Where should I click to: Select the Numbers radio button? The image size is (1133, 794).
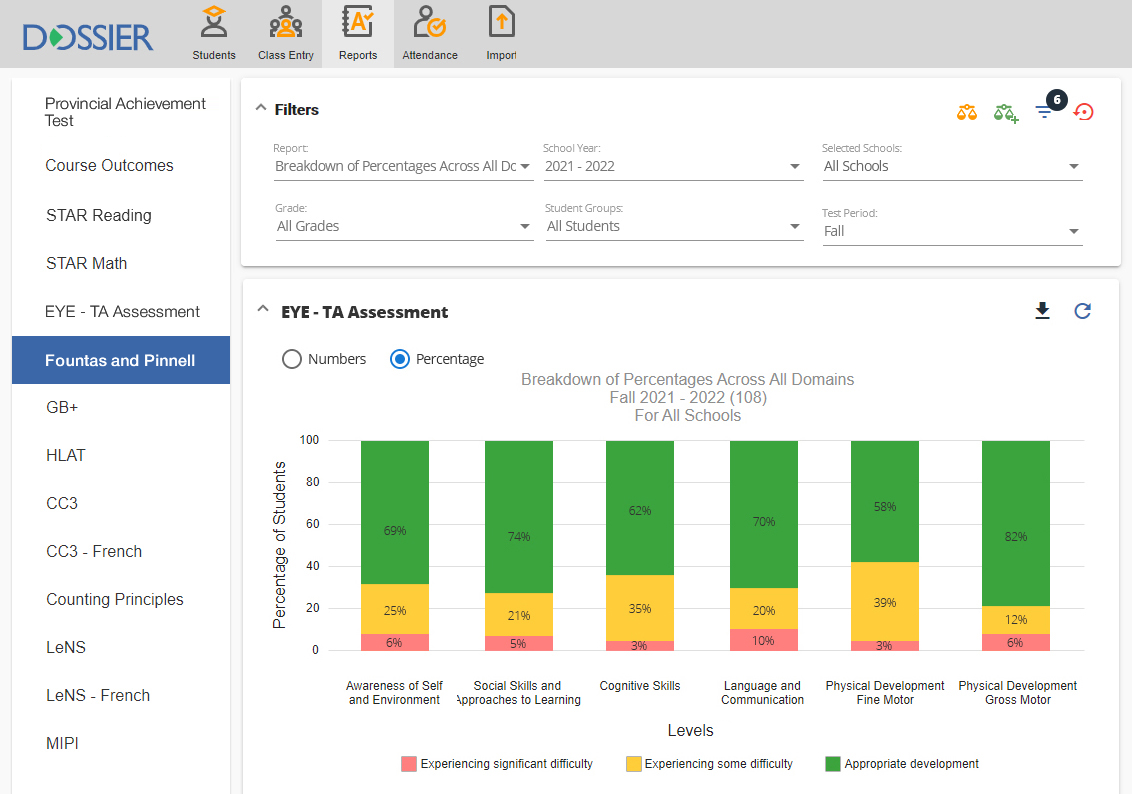[x=292, y=359]
